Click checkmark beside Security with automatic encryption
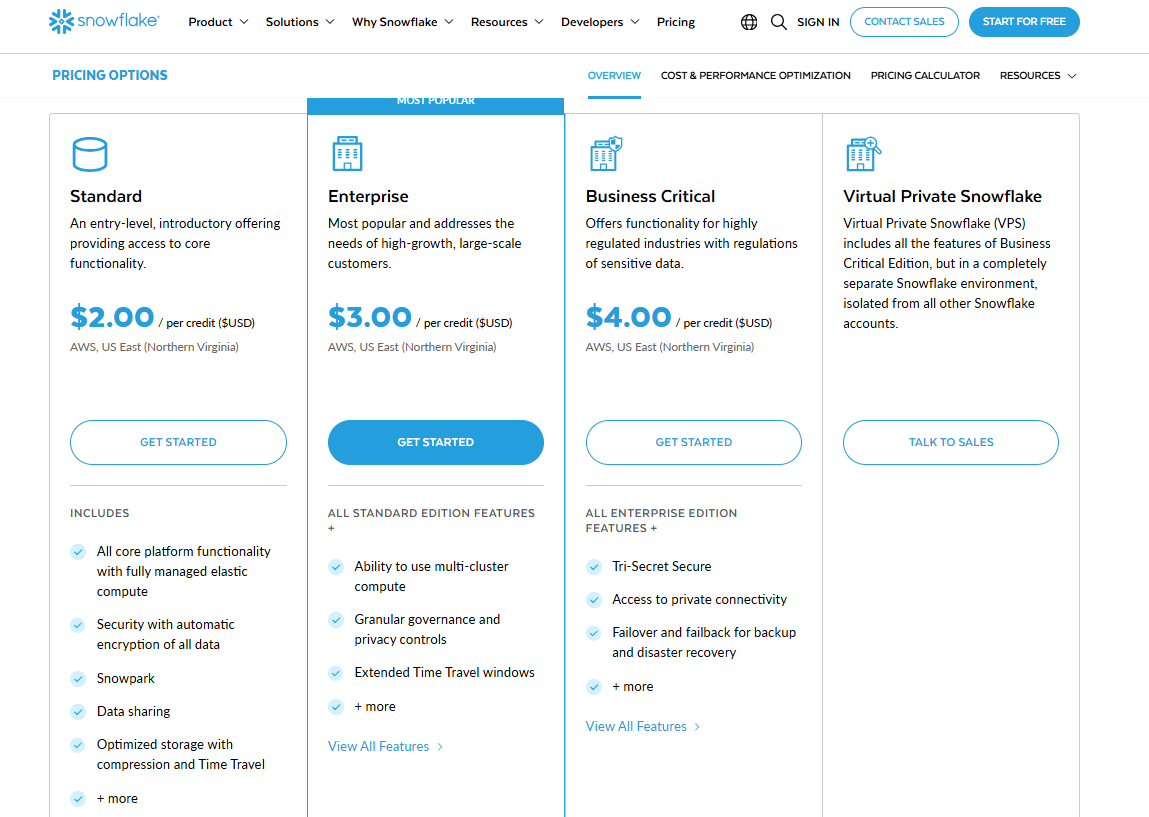 (x=78, y=625)
